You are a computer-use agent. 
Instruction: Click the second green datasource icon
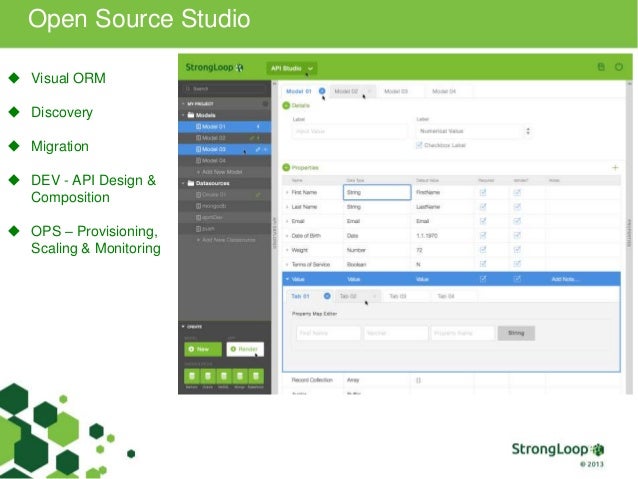[x=208, y=376]
